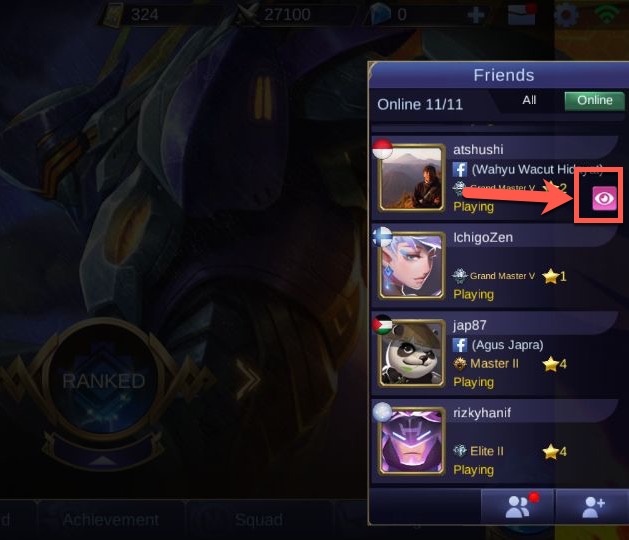
Task: Select the jap87 panda avatar
Action: pyautogui.click(x=412, y=353)
